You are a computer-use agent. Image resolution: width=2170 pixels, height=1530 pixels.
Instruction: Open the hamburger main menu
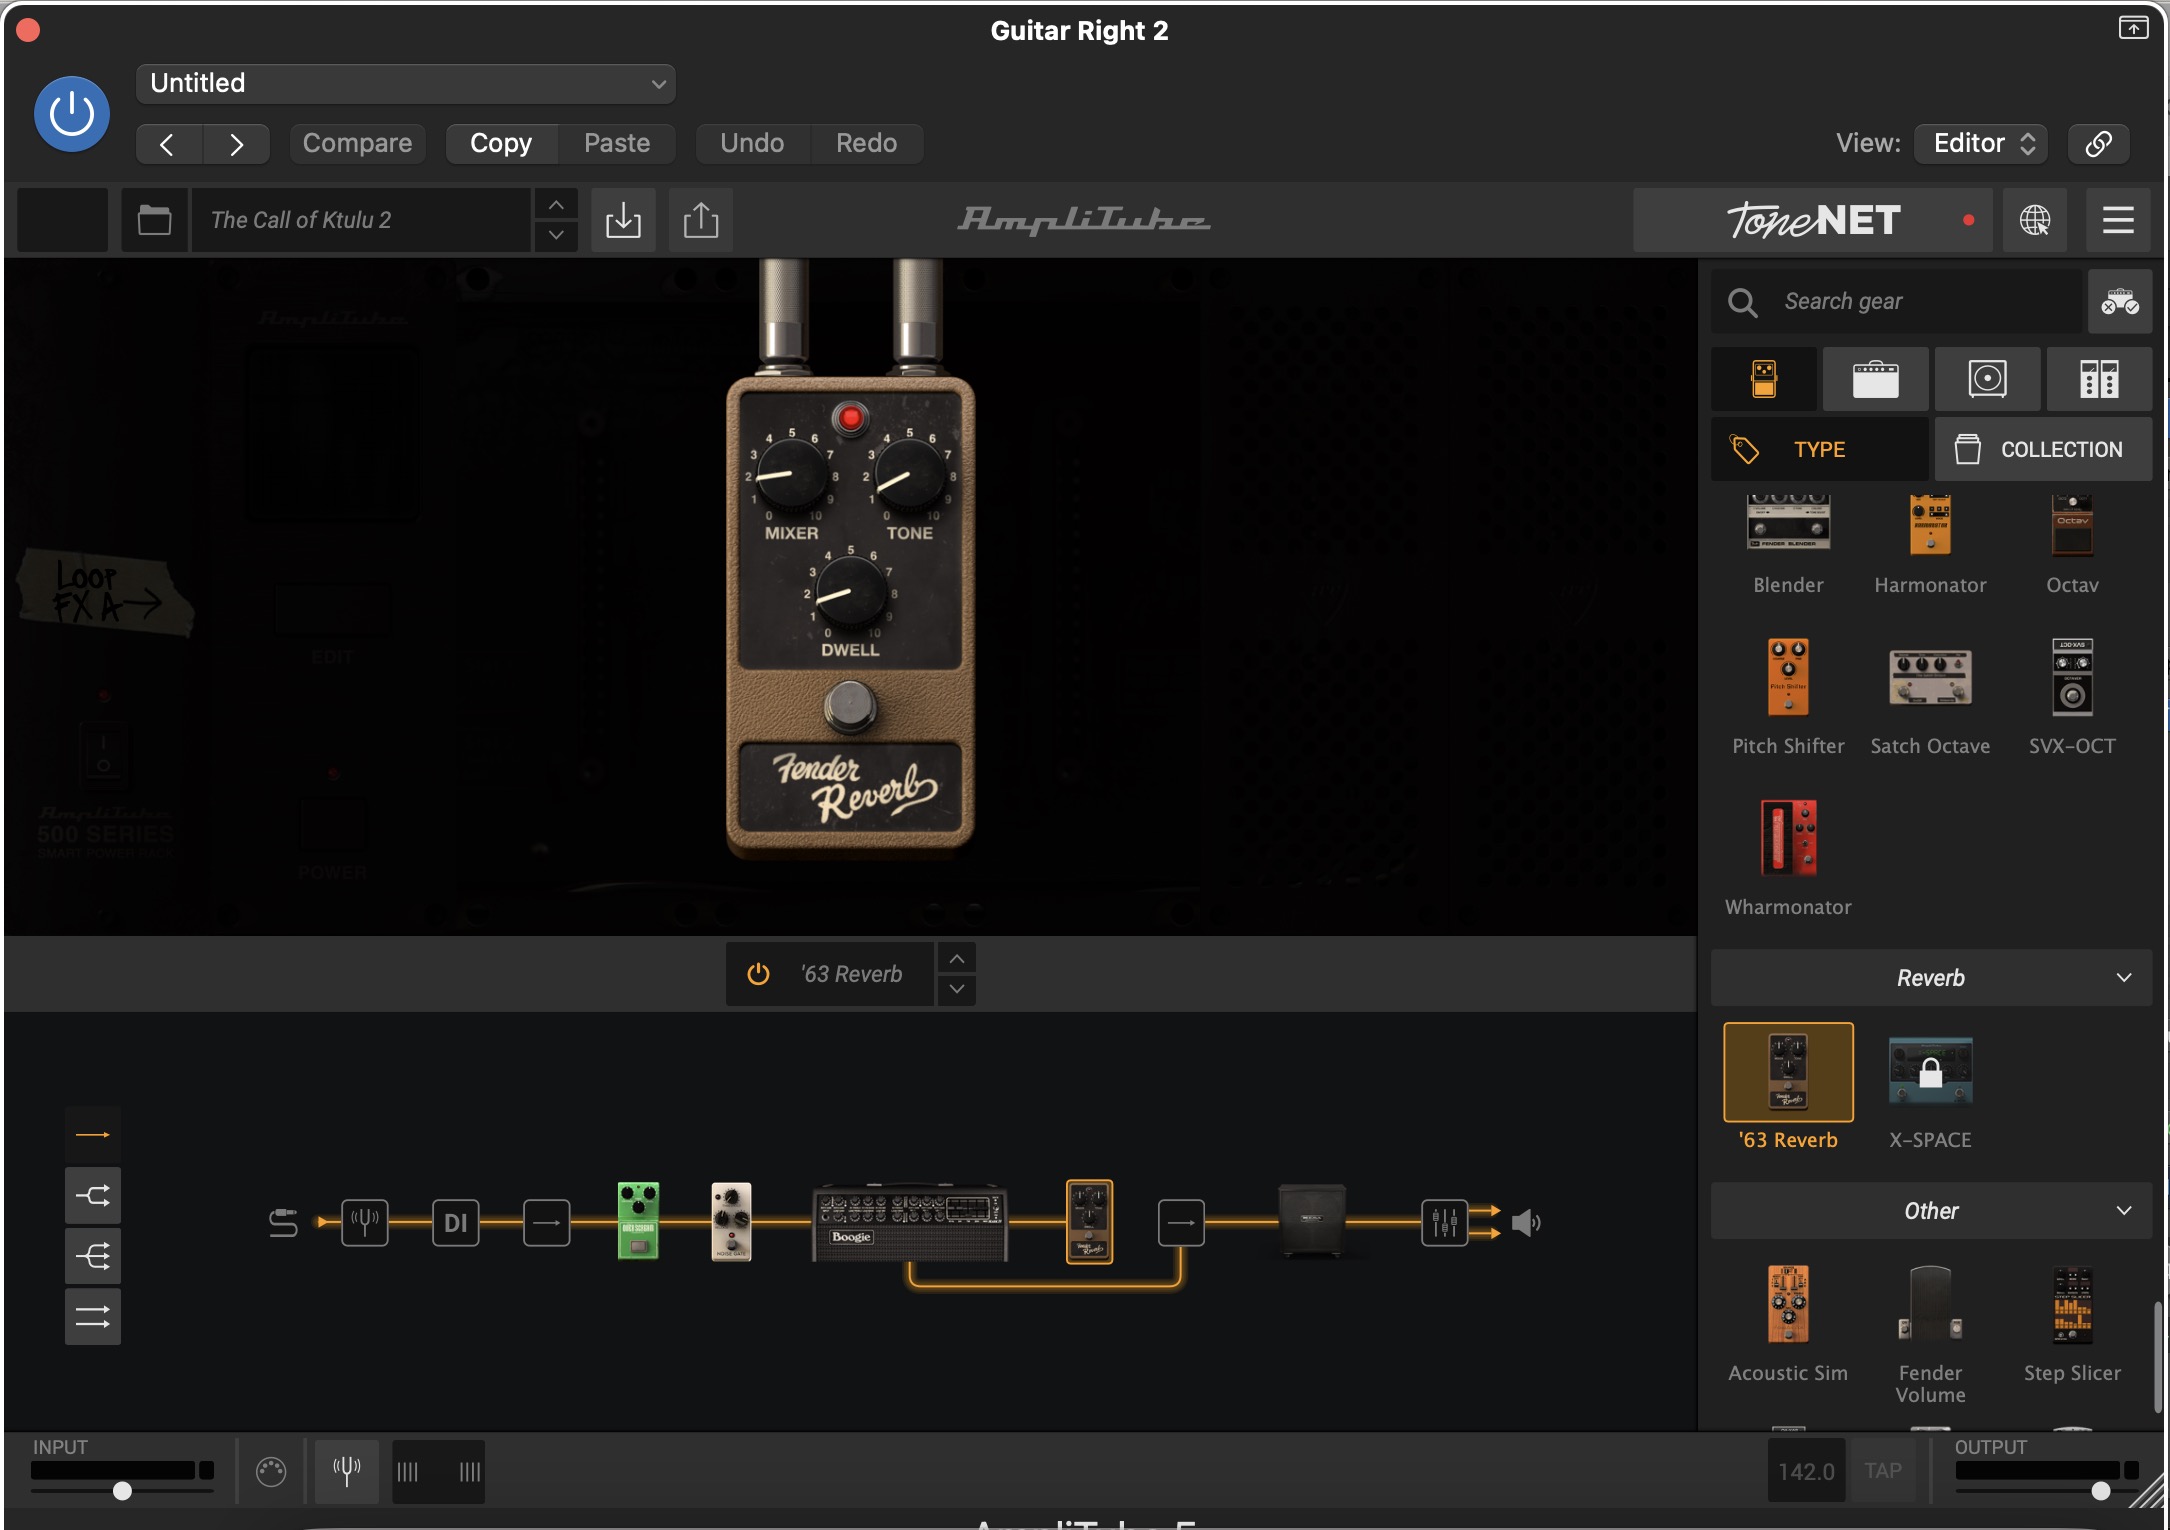2118,220
